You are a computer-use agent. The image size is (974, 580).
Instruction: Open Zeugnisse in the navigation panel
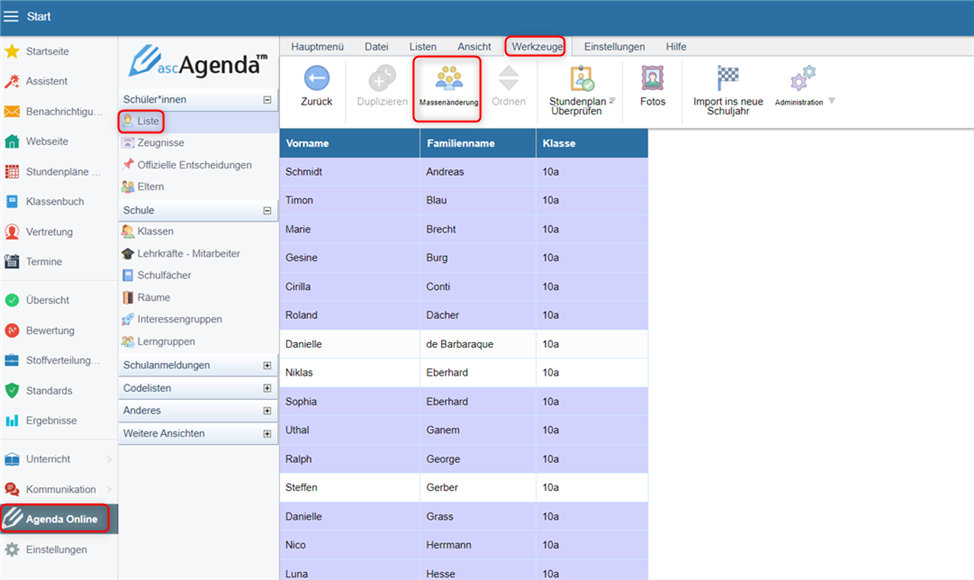[161, 143]
